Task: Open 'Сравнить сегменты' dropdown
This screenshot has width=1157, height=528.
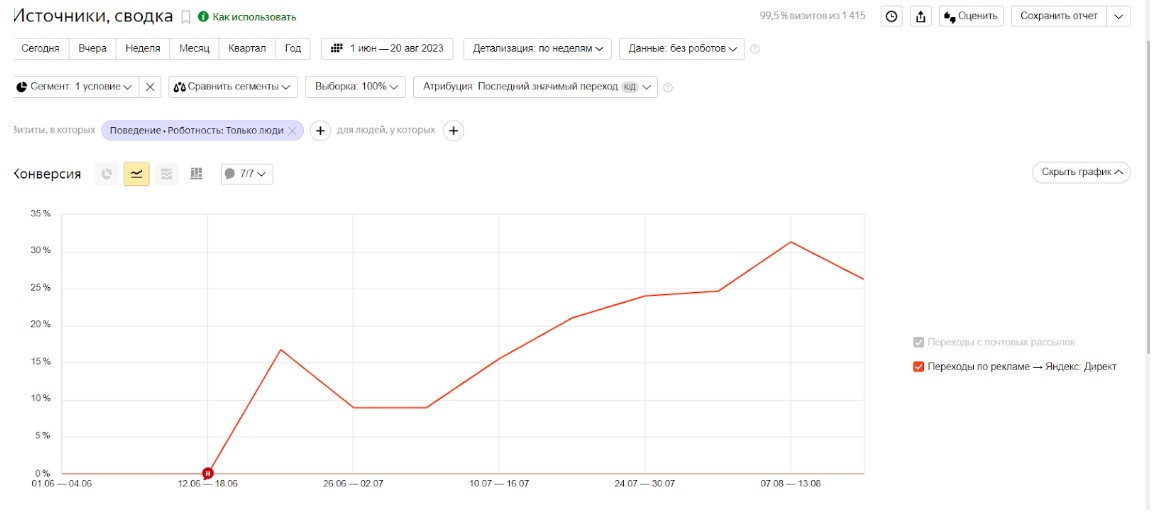Action: click(x=232, y=87)
